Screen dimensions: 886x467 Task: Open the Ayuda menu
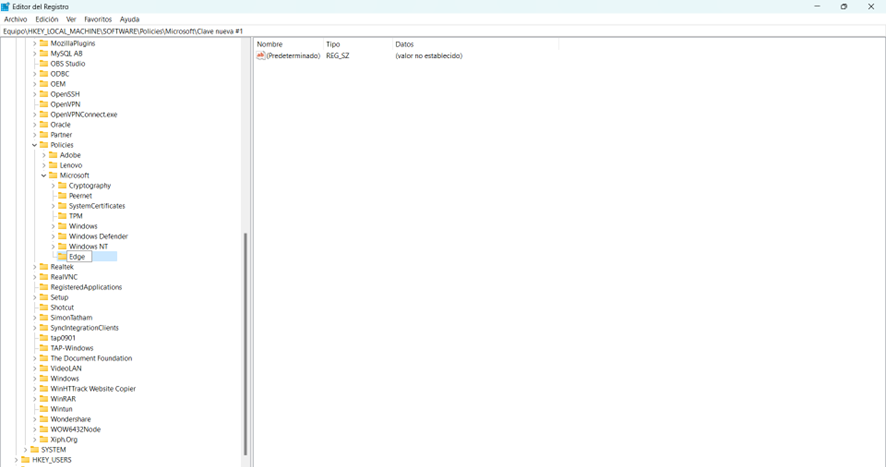click(129, 19)
